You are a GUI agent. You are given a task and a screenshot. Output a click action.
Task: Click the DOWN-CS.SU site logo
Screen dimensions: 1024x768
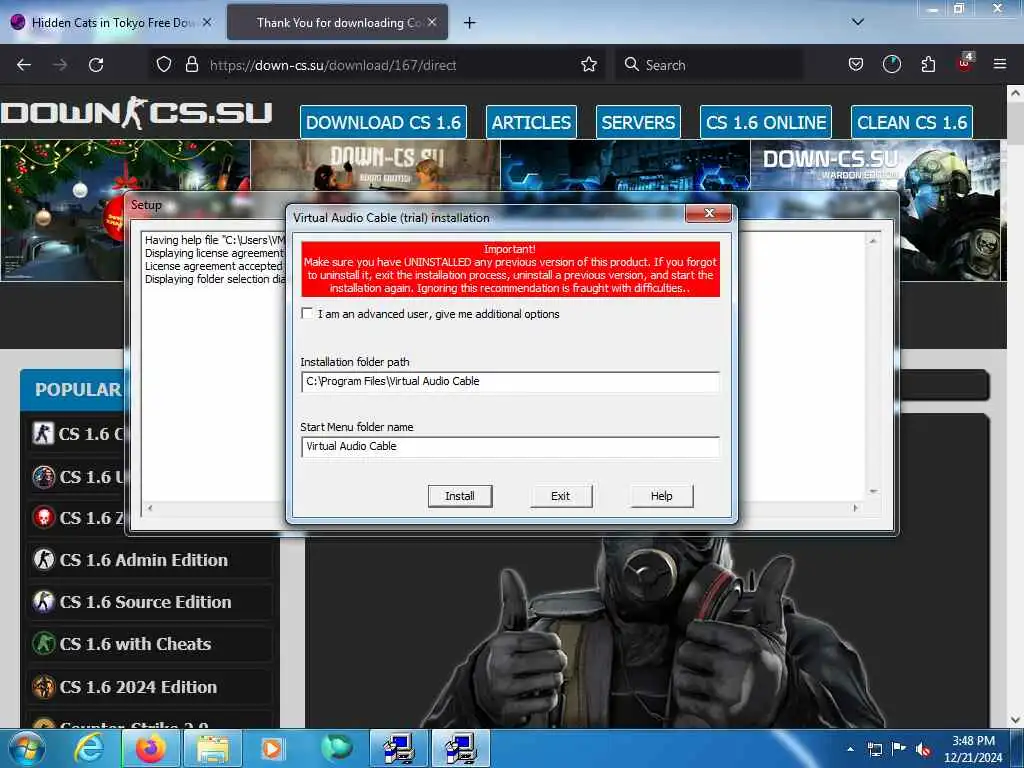[136, 113]
